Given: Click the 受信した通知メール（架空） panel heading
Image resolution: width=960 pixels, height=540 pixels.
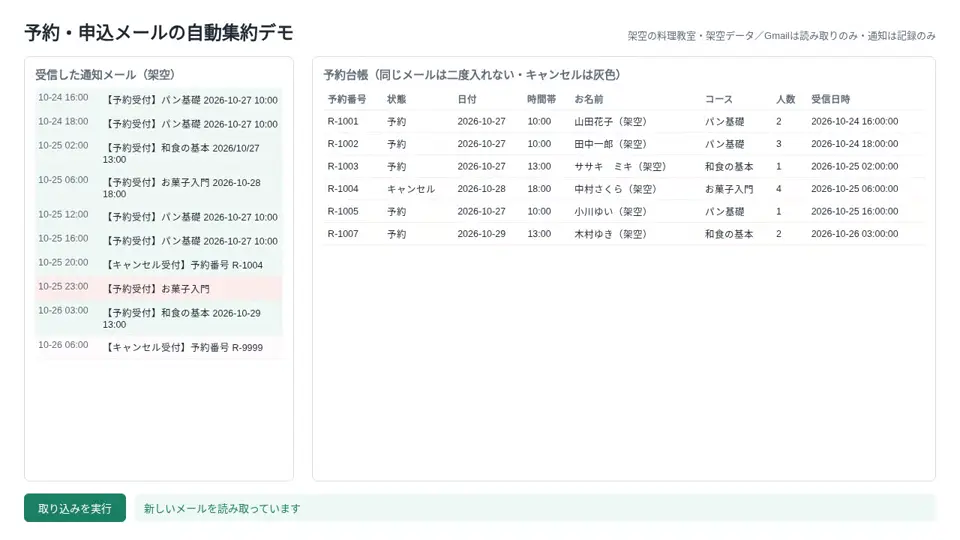Looking at the screenshot, I should [x=108, y=75].
